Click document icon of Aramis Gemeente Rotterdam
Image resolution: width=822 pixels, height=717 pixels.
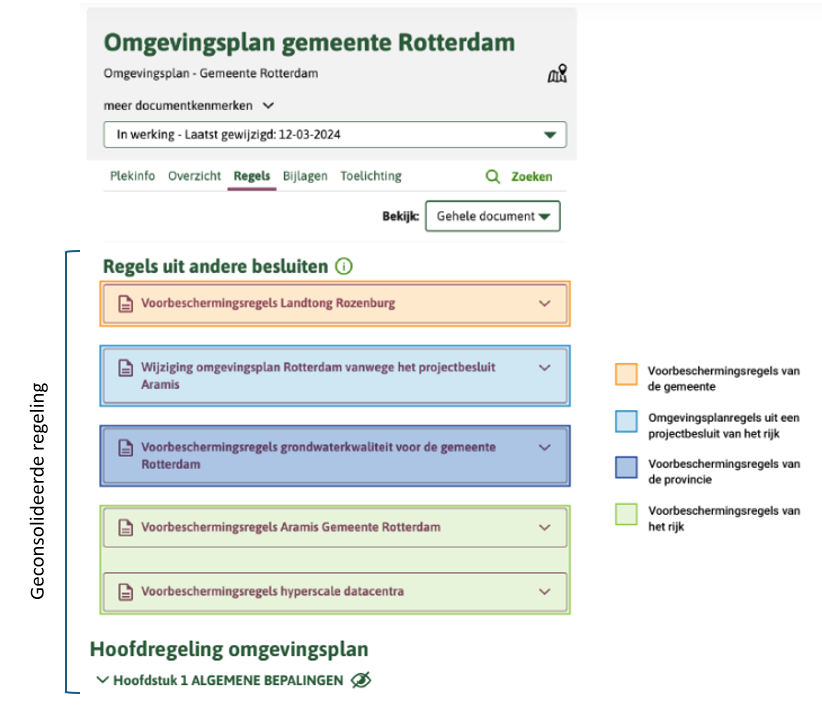[126, 527]
